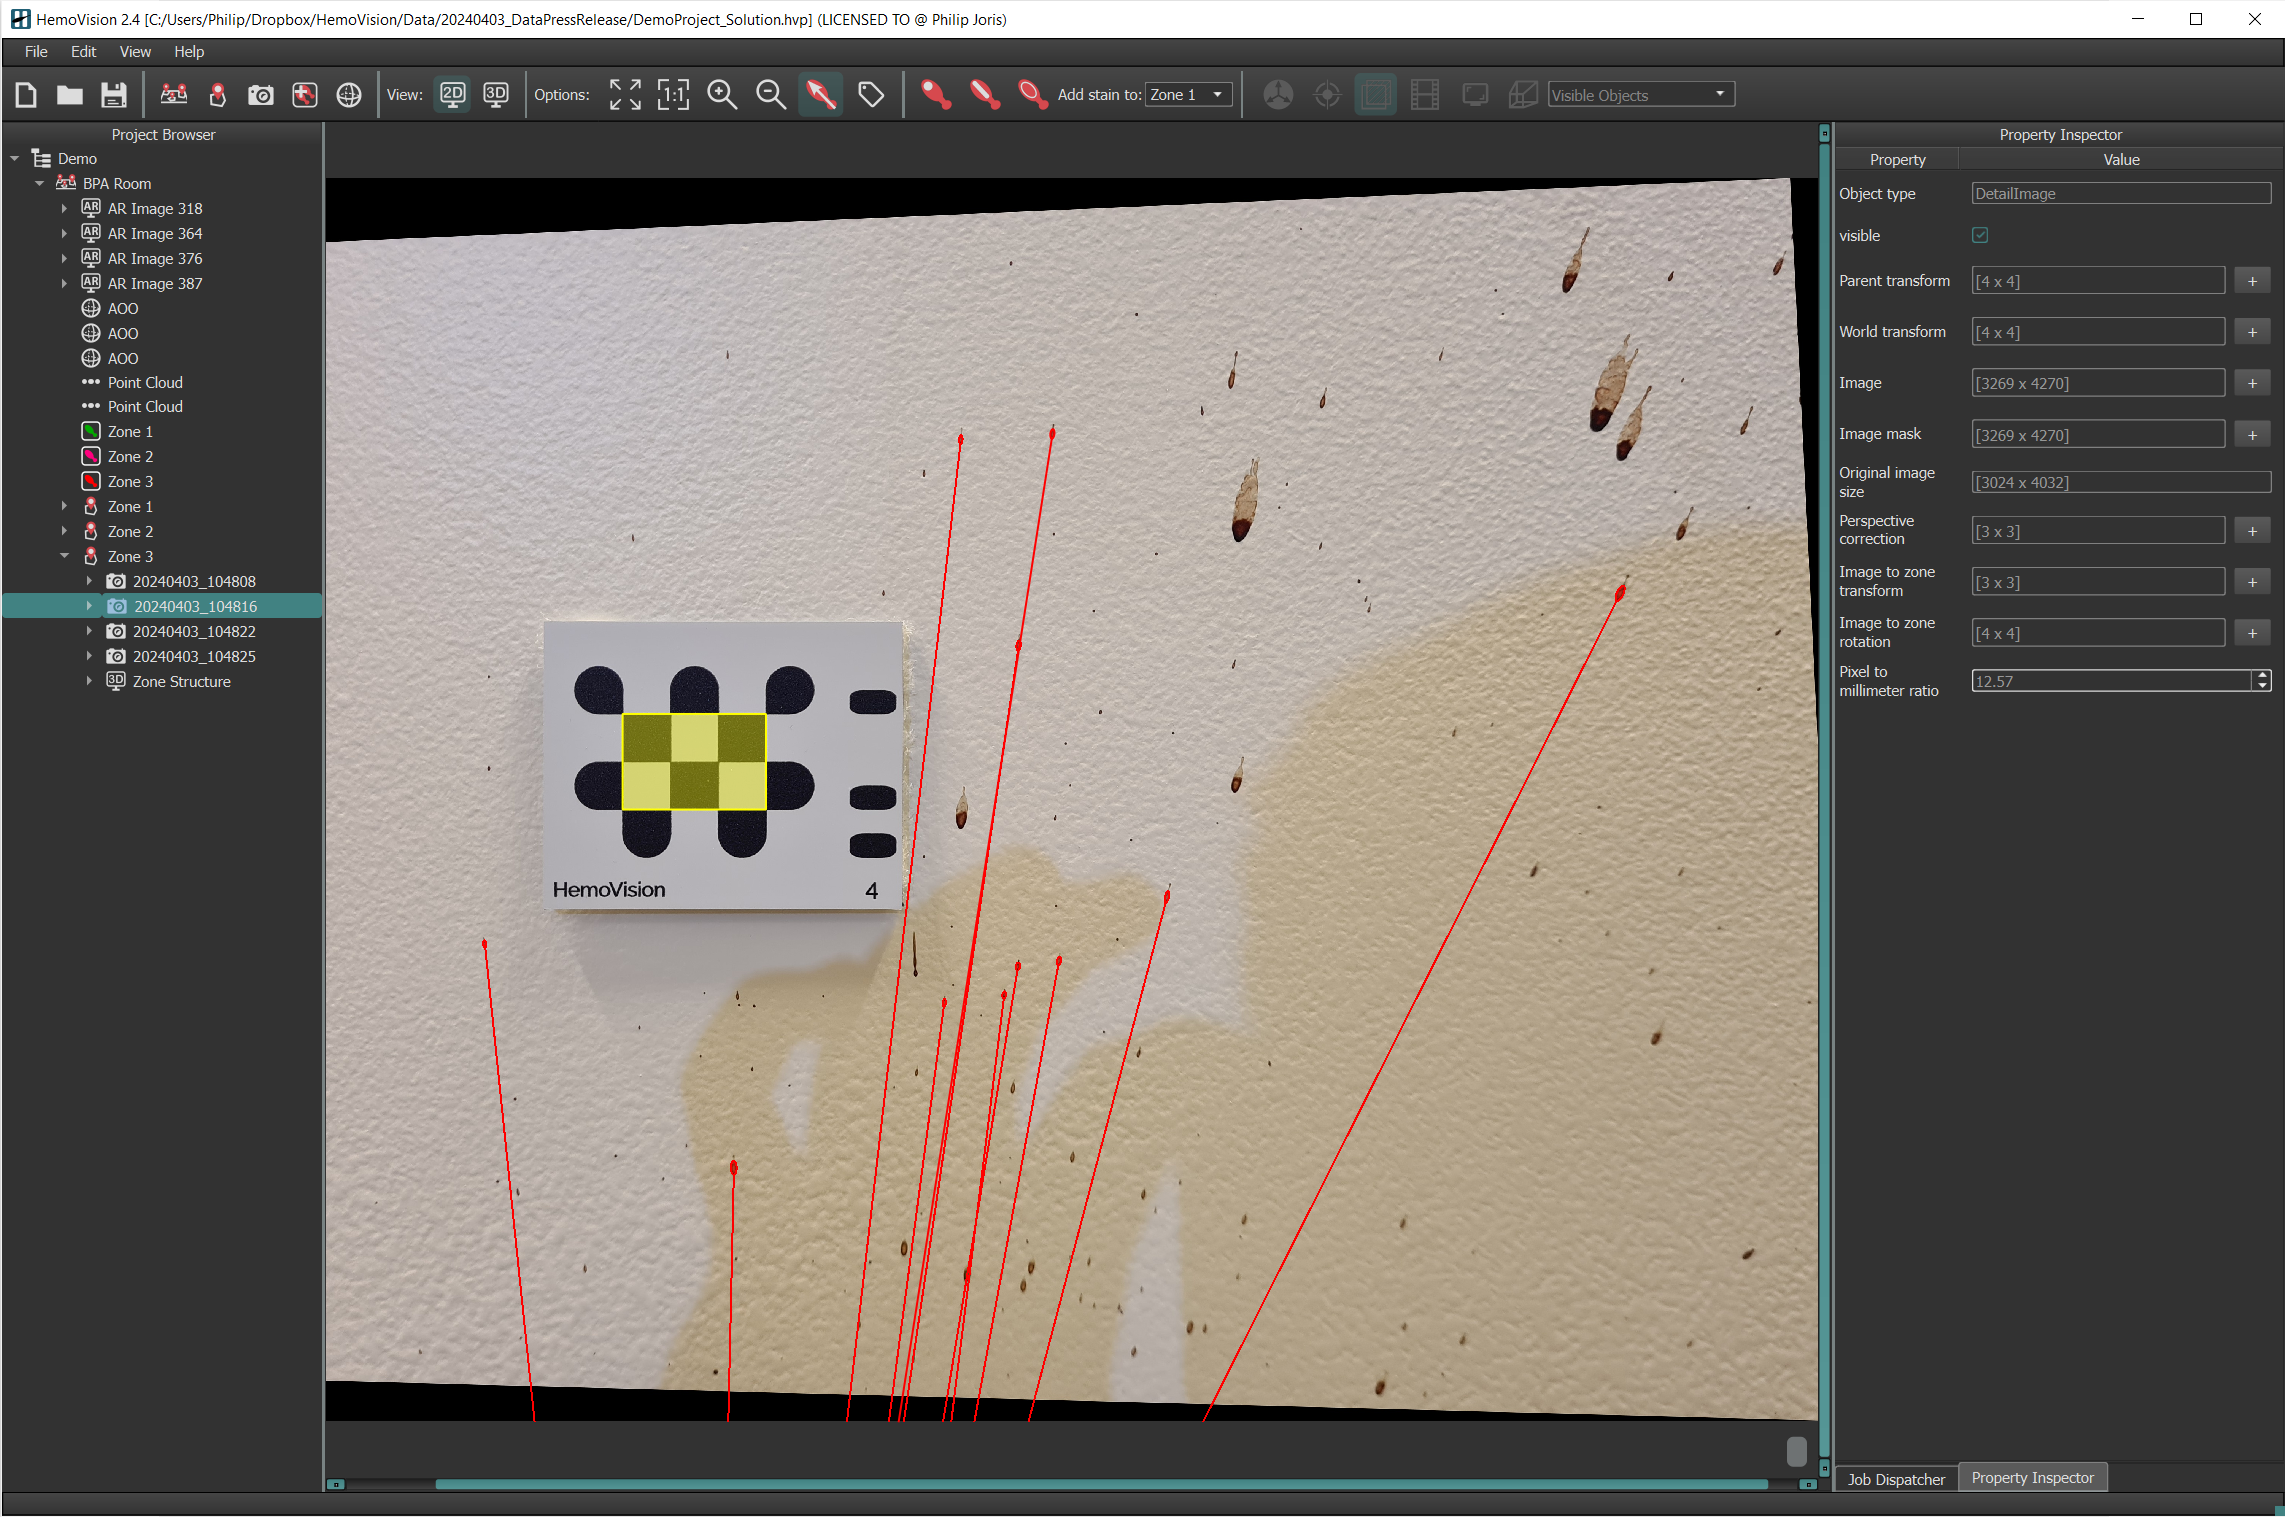Collapse the expanded Zone 3 tree node

tap(64, 556)
